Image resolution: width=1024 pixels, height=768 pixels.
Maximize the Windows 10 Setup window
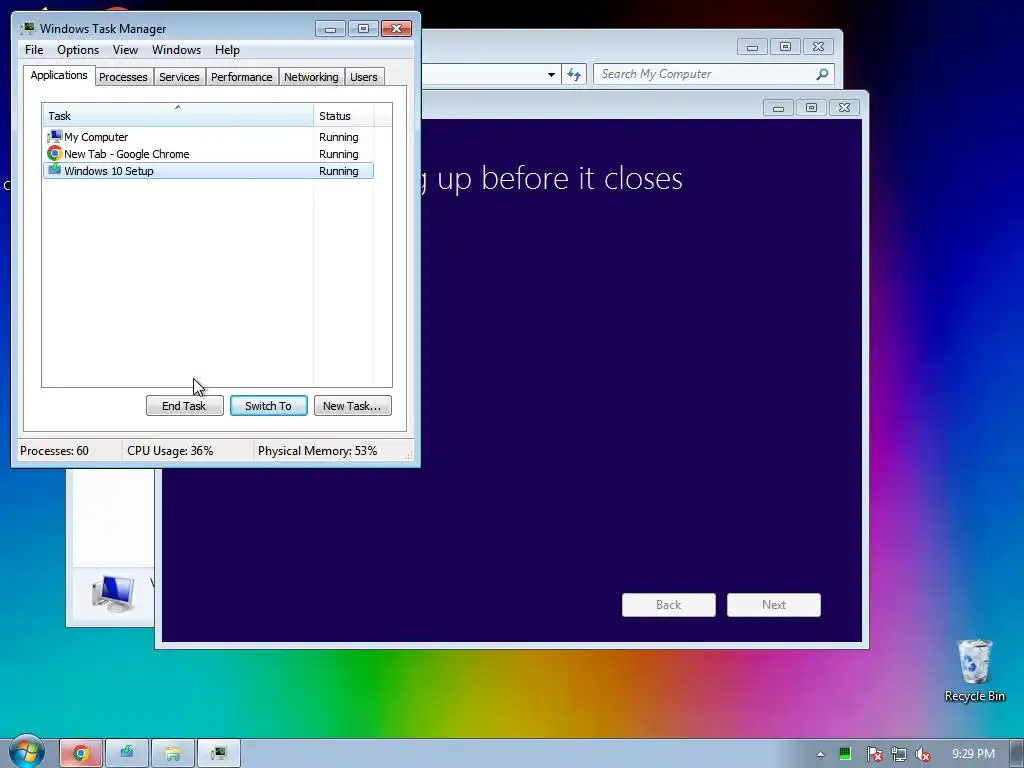(811, 107)
